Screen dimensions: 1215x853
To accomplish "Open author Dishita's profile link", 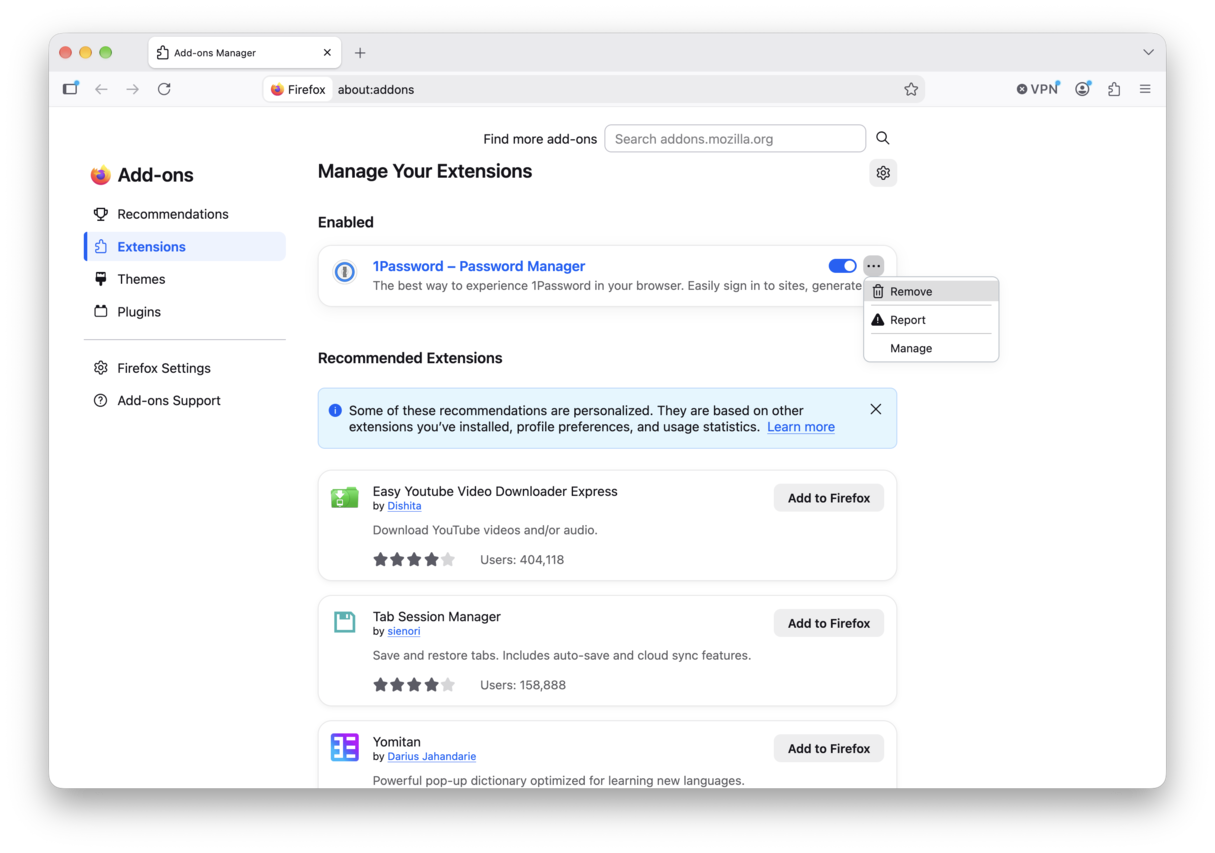I will pos(404,506).
